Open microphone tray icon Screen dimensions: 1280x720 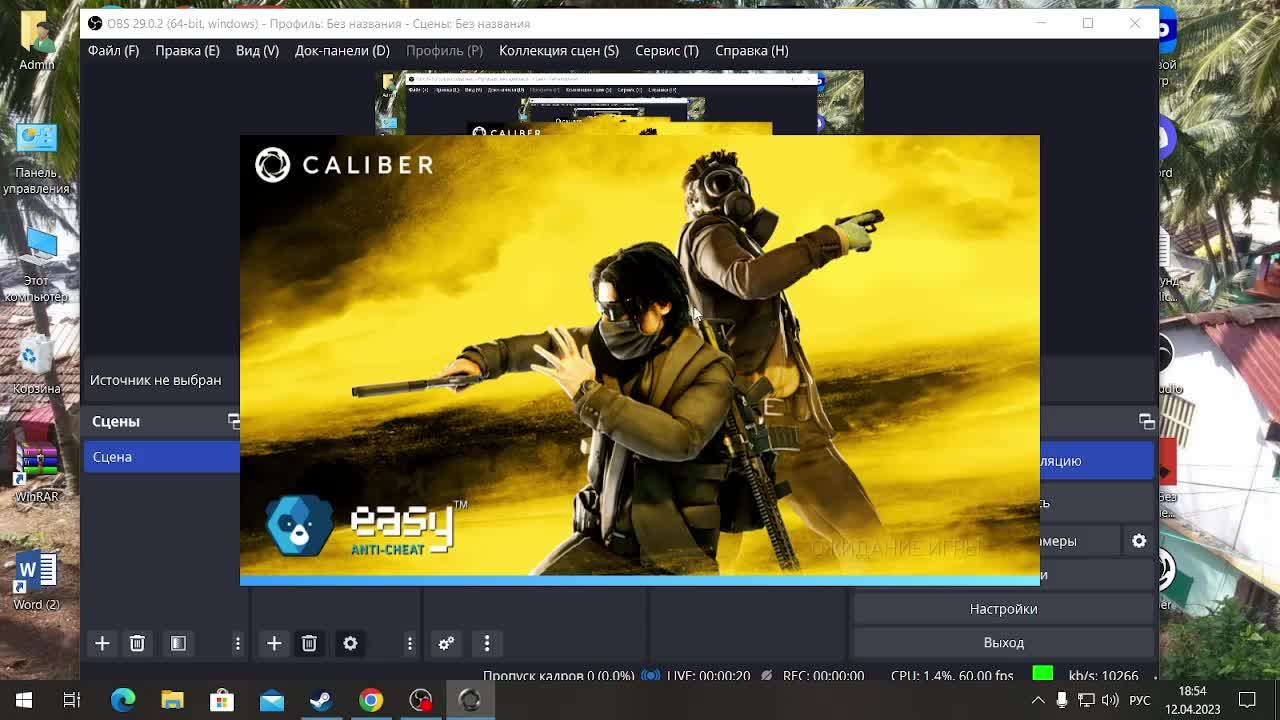[x=1062, y=700]
